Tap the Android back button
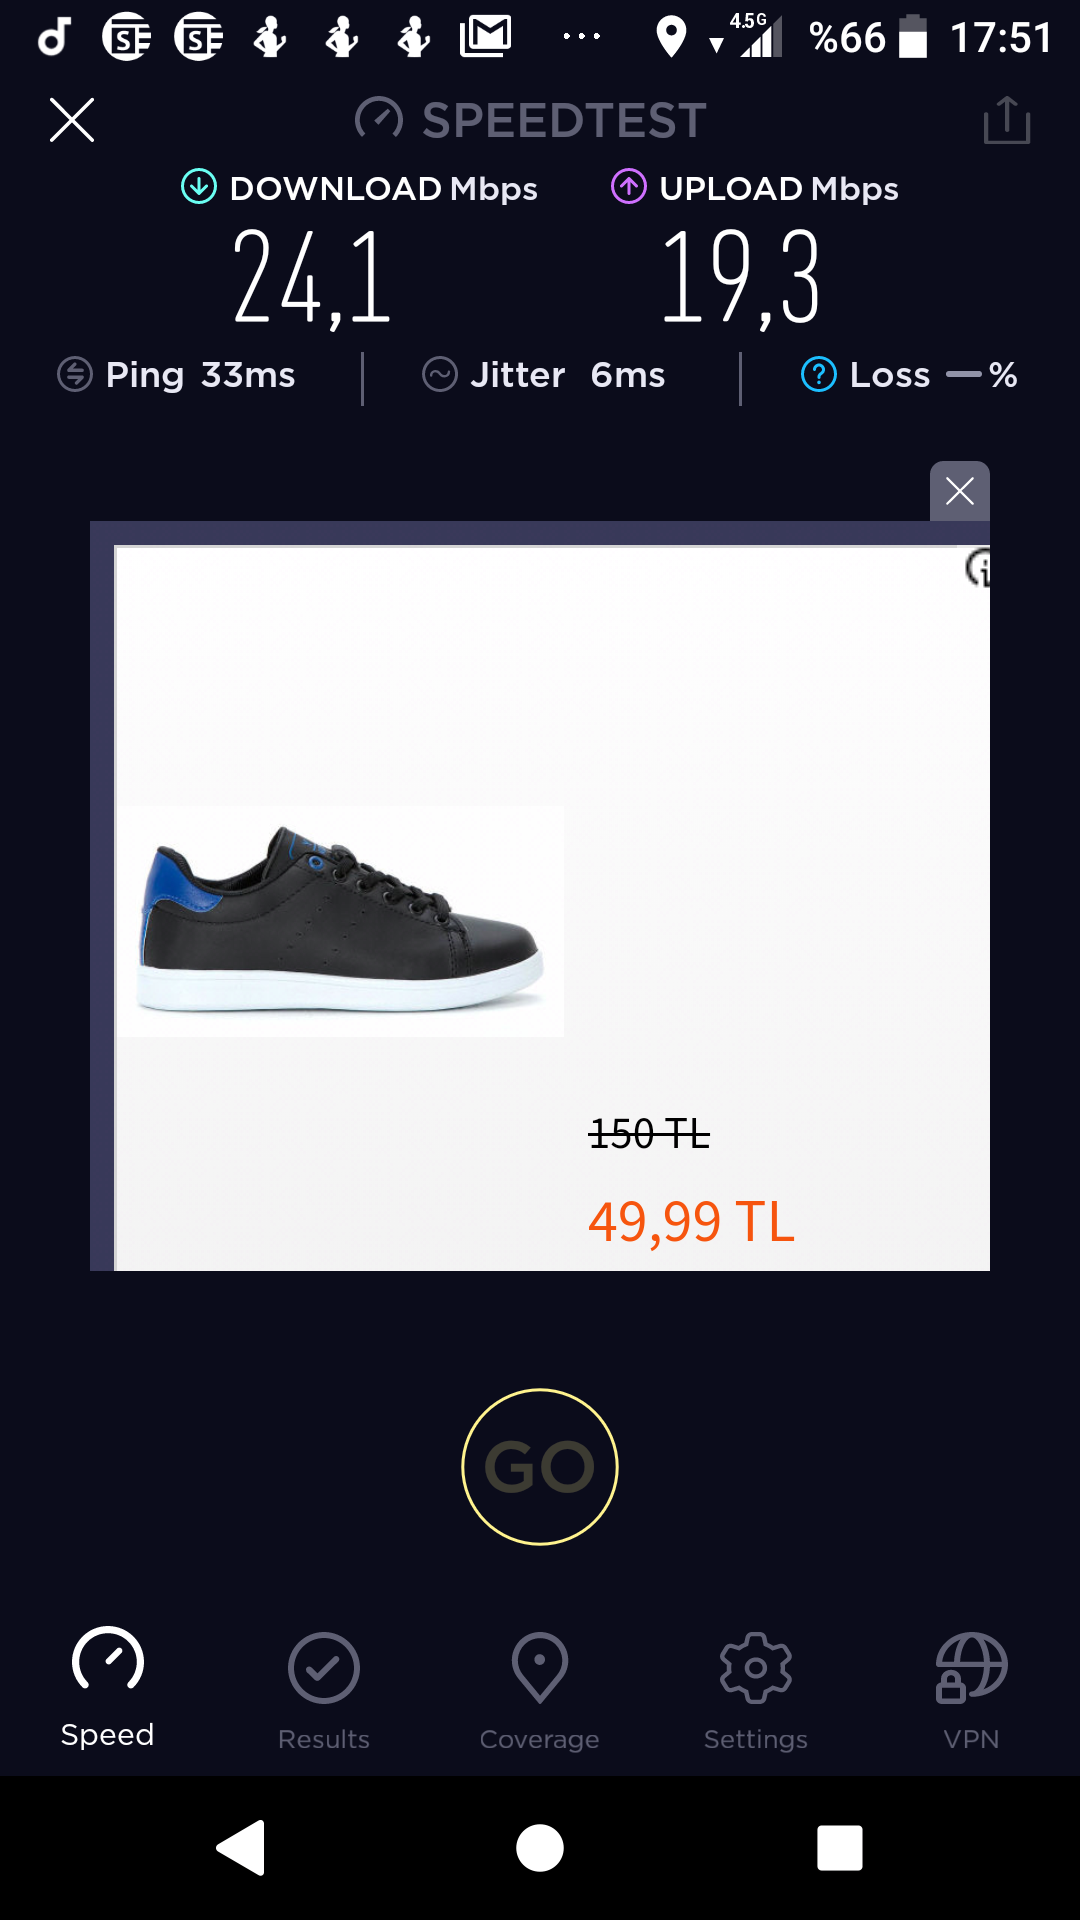Screen dimensions: 1080x1920 pos(241,1847)
